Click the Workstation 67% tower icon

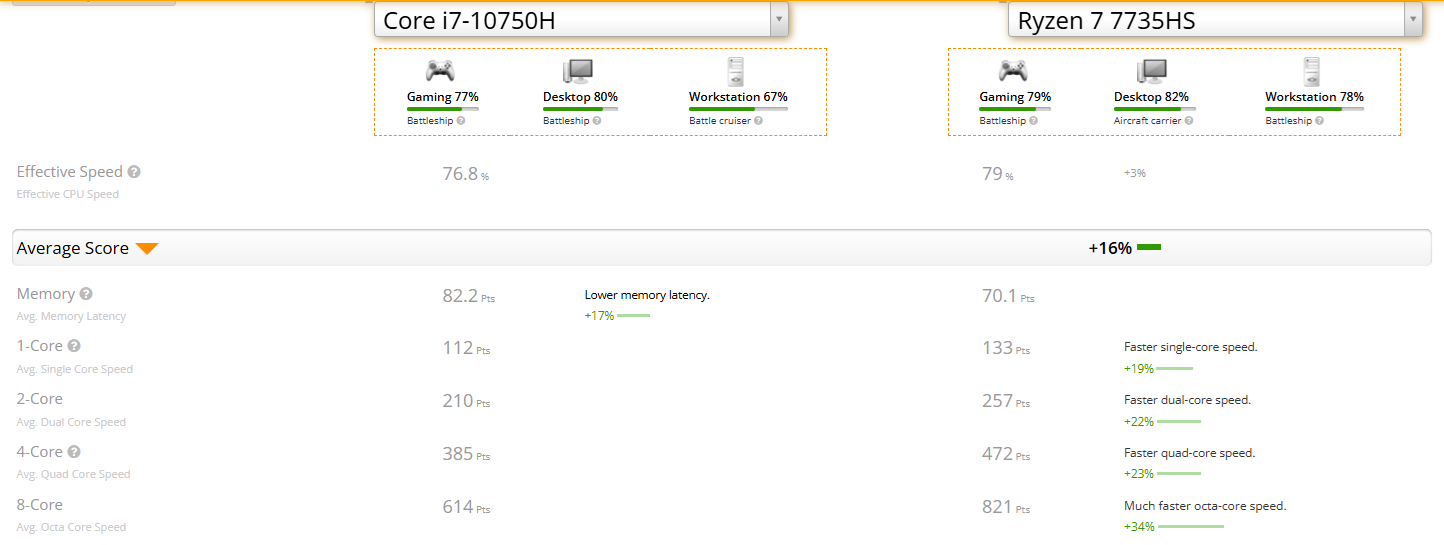point(736,70)
